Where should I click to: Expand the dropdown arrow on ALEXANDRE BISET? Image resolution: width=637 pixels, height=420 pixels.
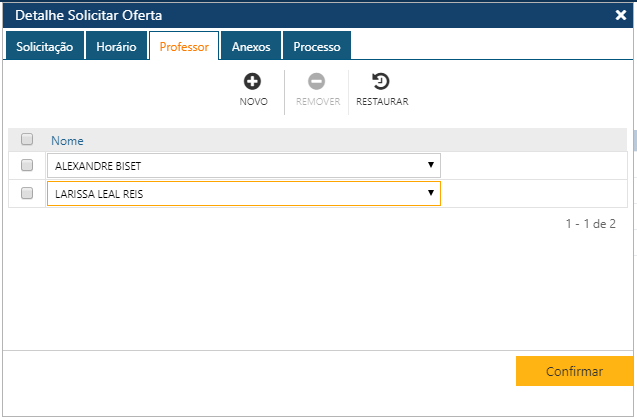click(x=430, y=165)
